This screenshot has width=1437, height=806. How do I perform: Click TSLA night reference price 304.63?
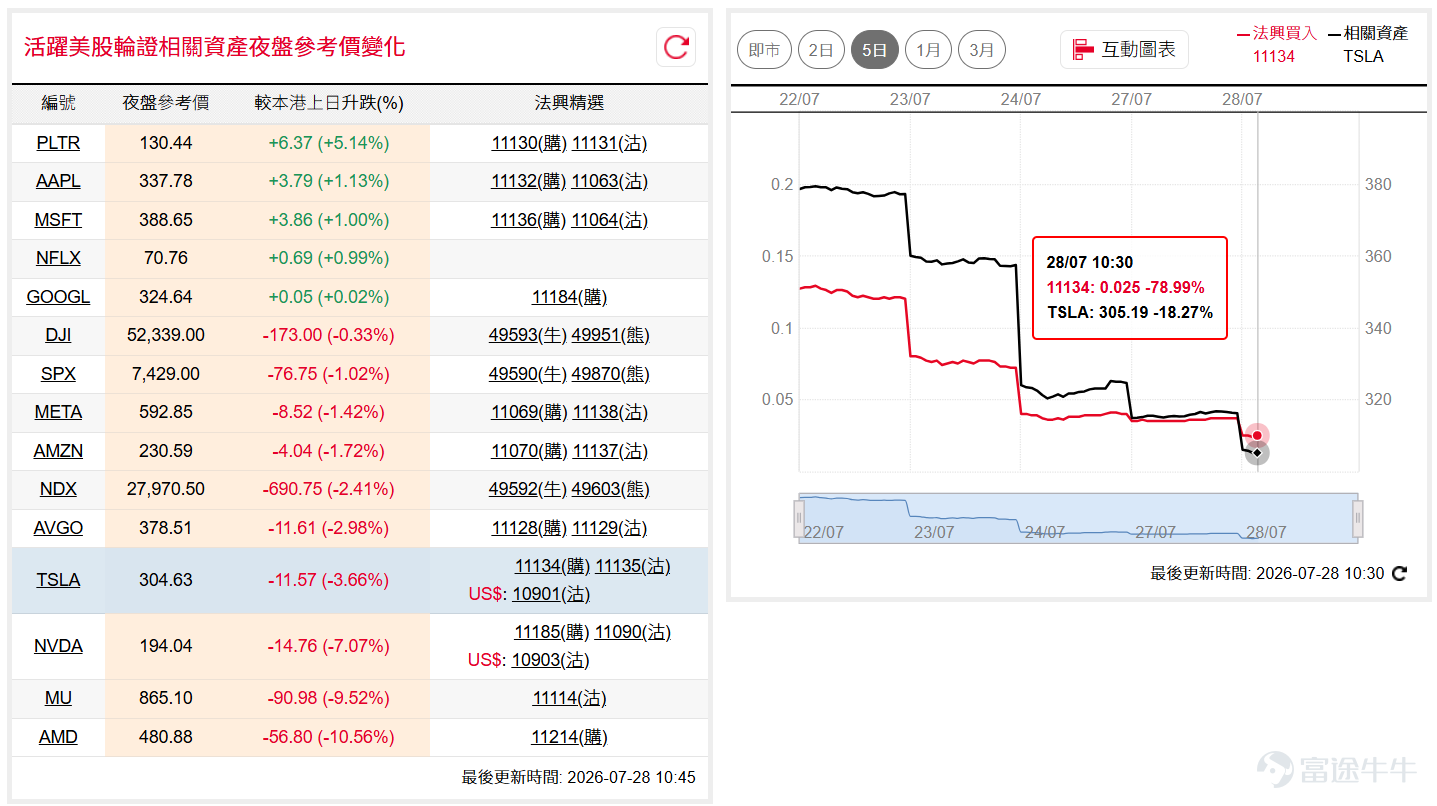166,580
